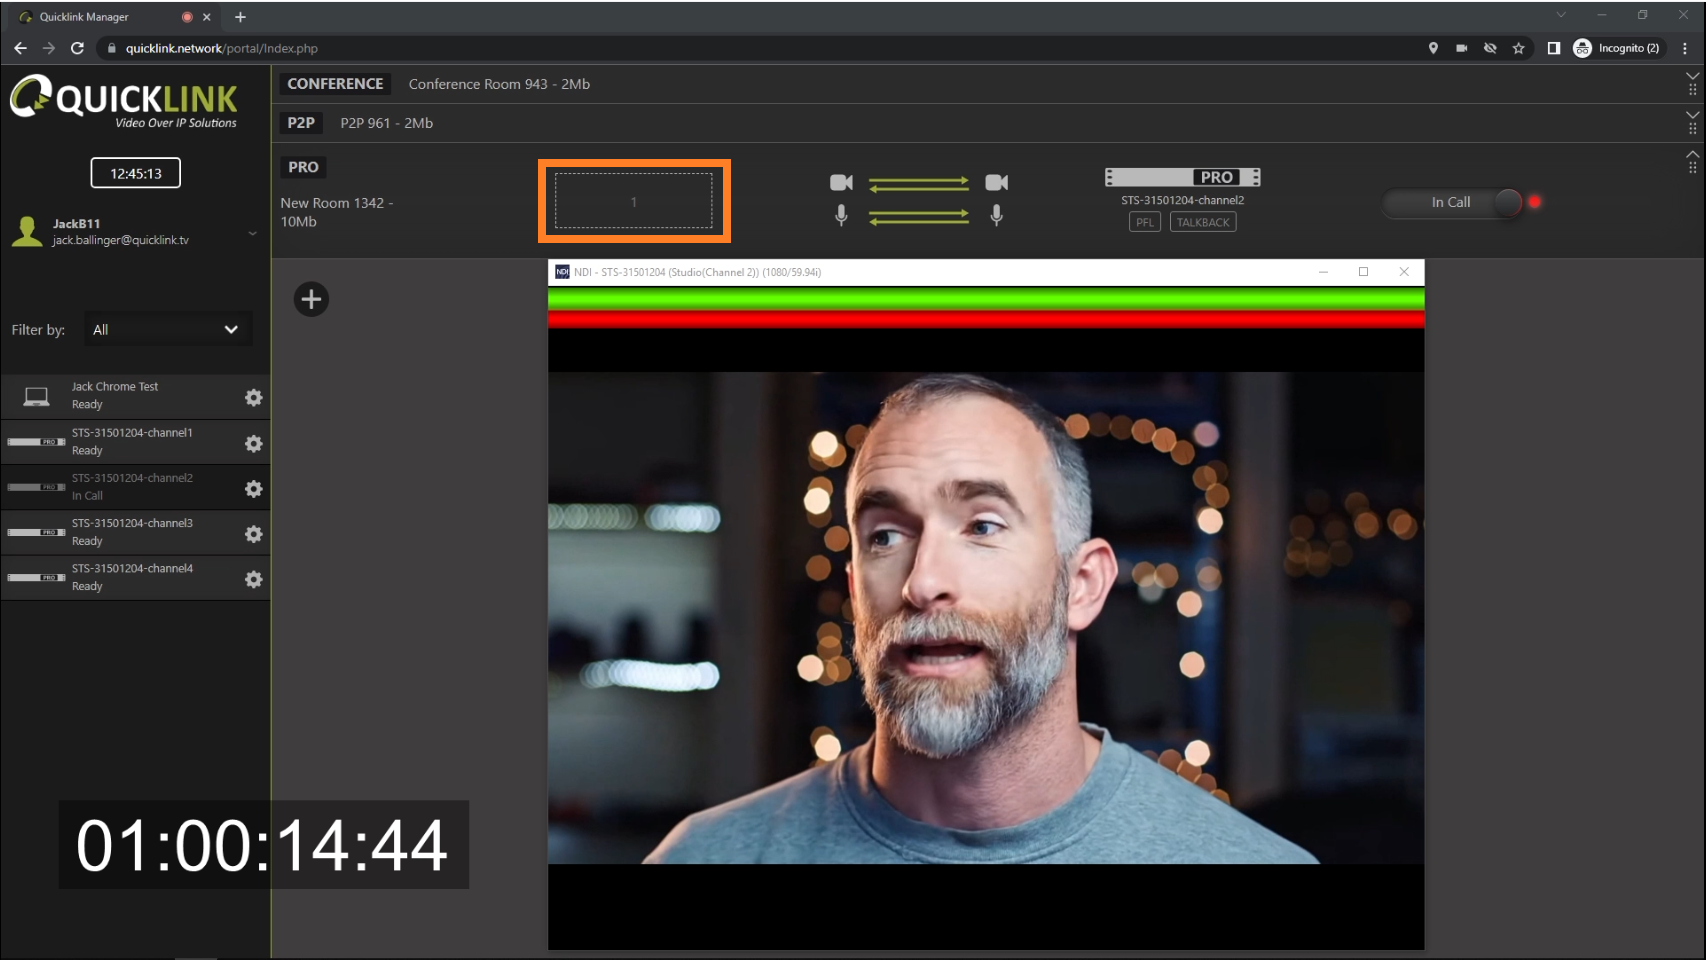Open settings gear for STS-31501204-channel1
The width and height of the screenshot is (1706, 960).
click(254, 443)
